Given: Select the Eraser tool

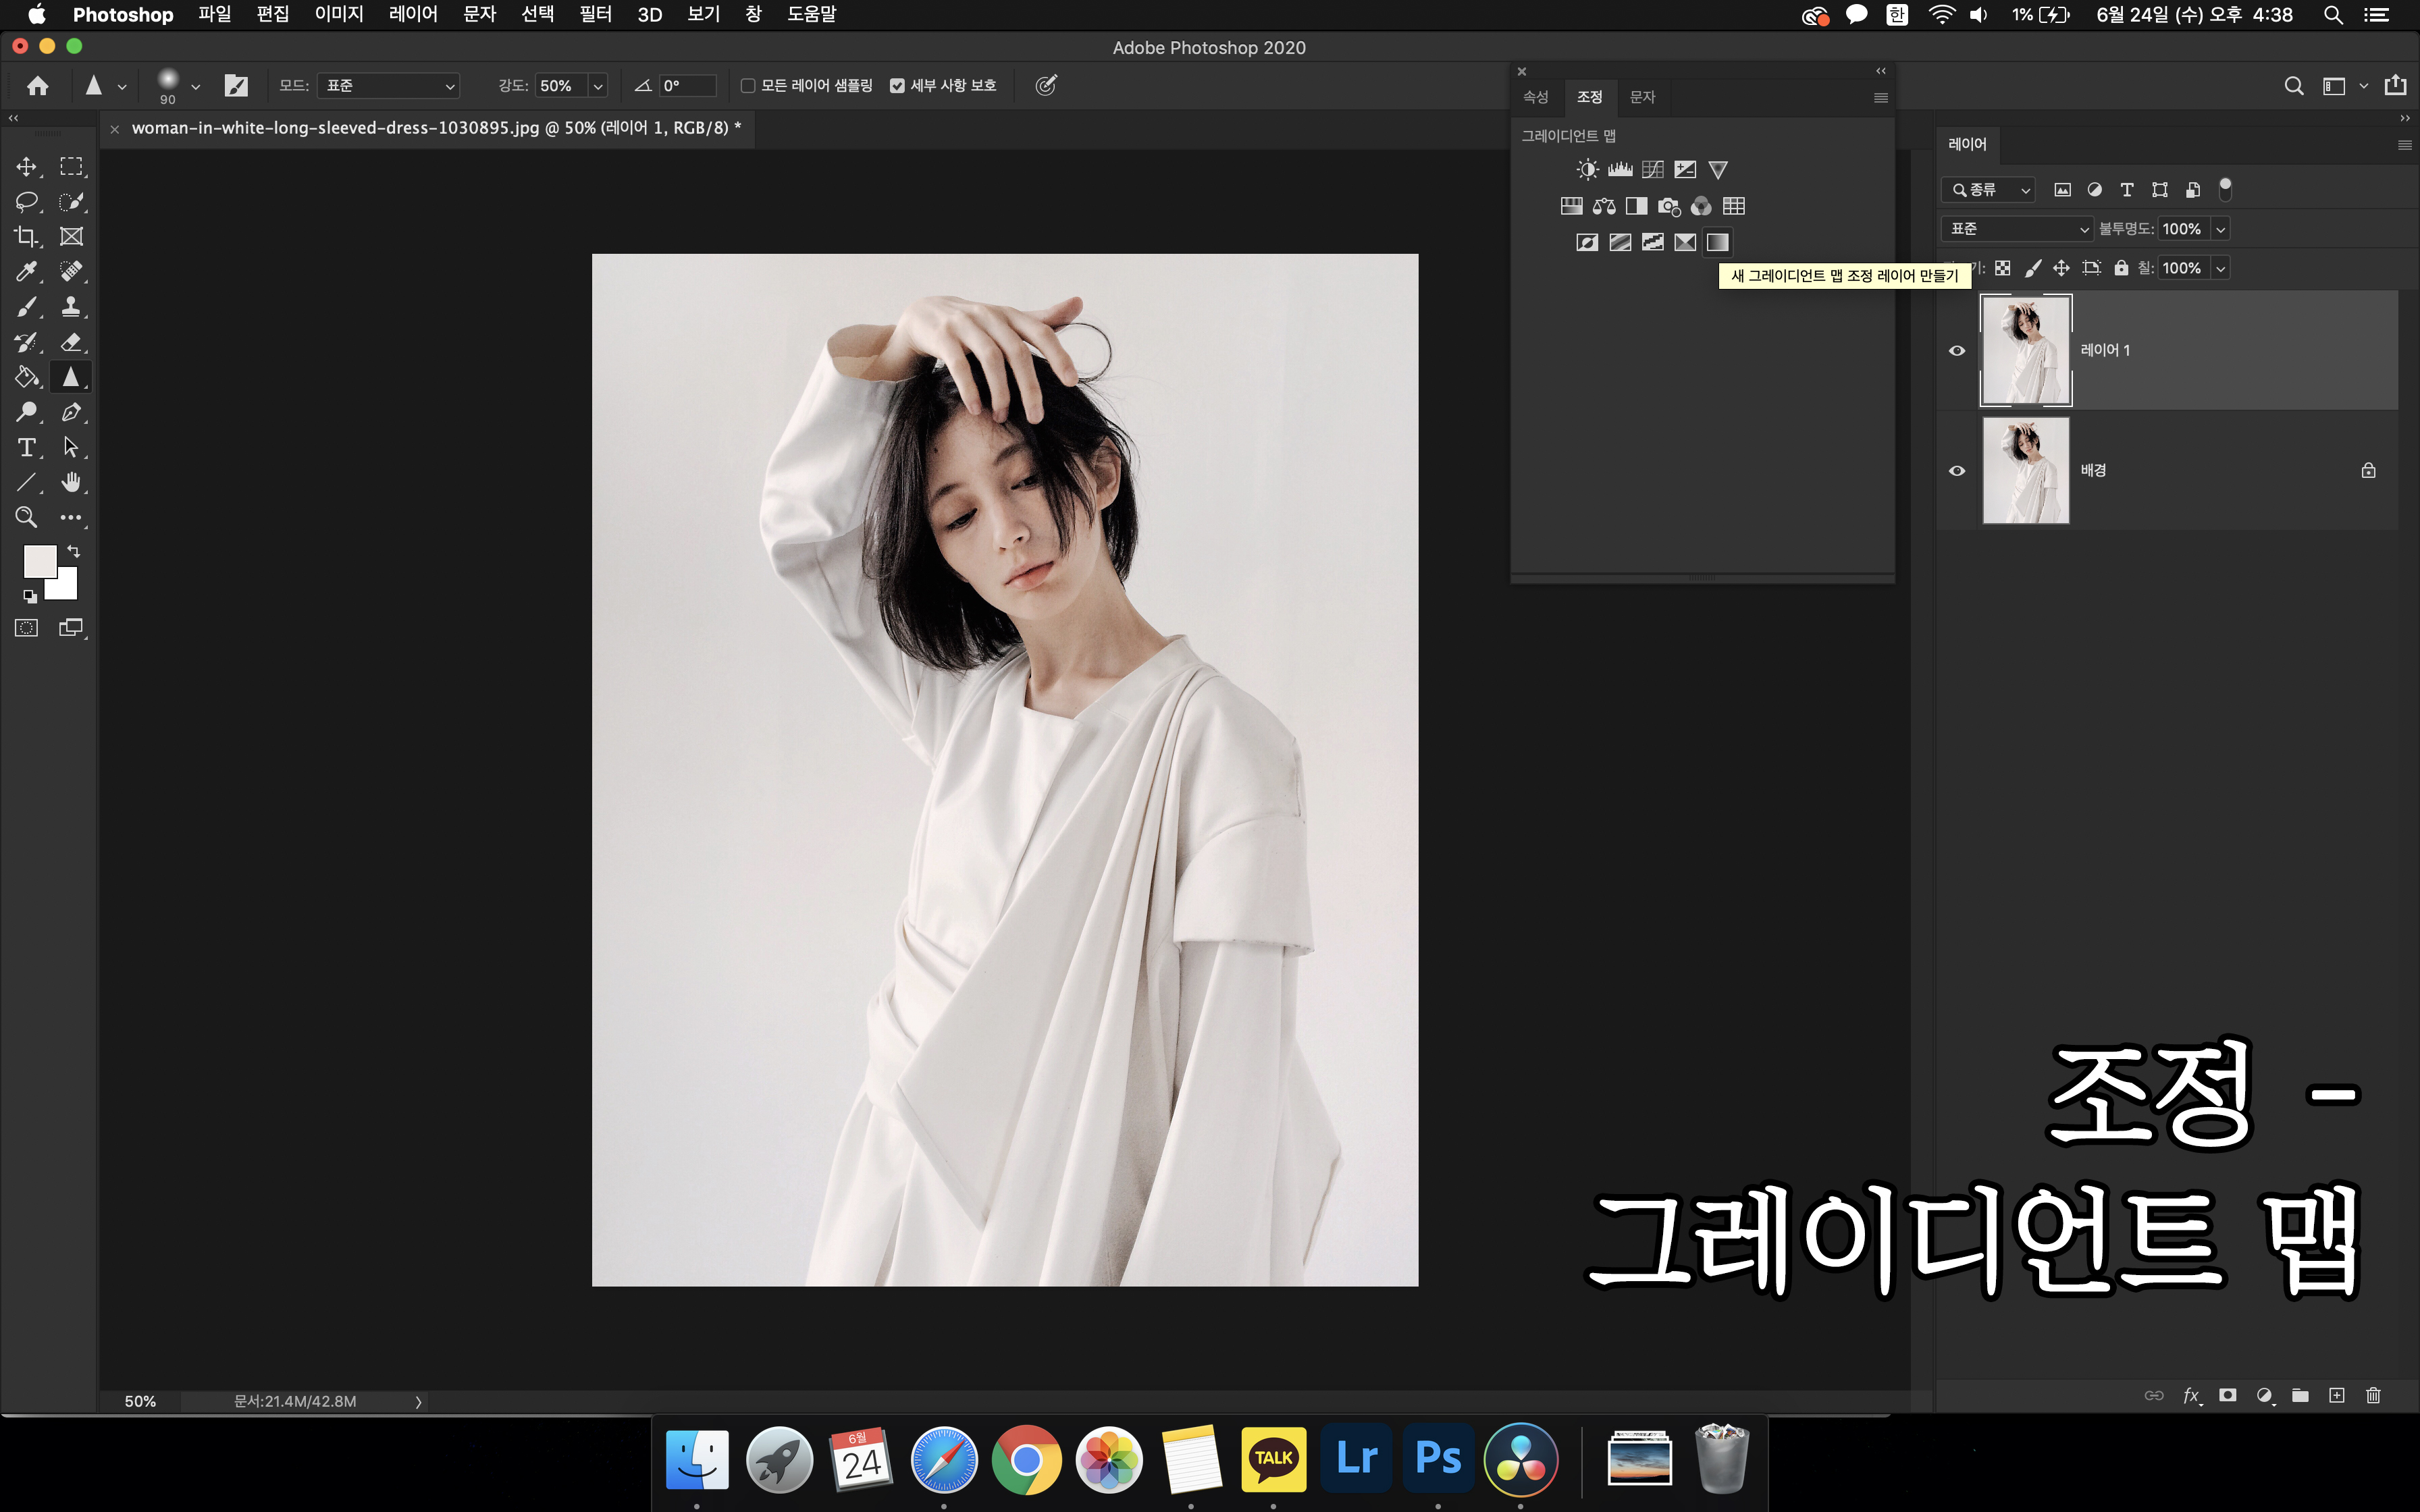Looking at the screenshot, I should coord(71,342).
